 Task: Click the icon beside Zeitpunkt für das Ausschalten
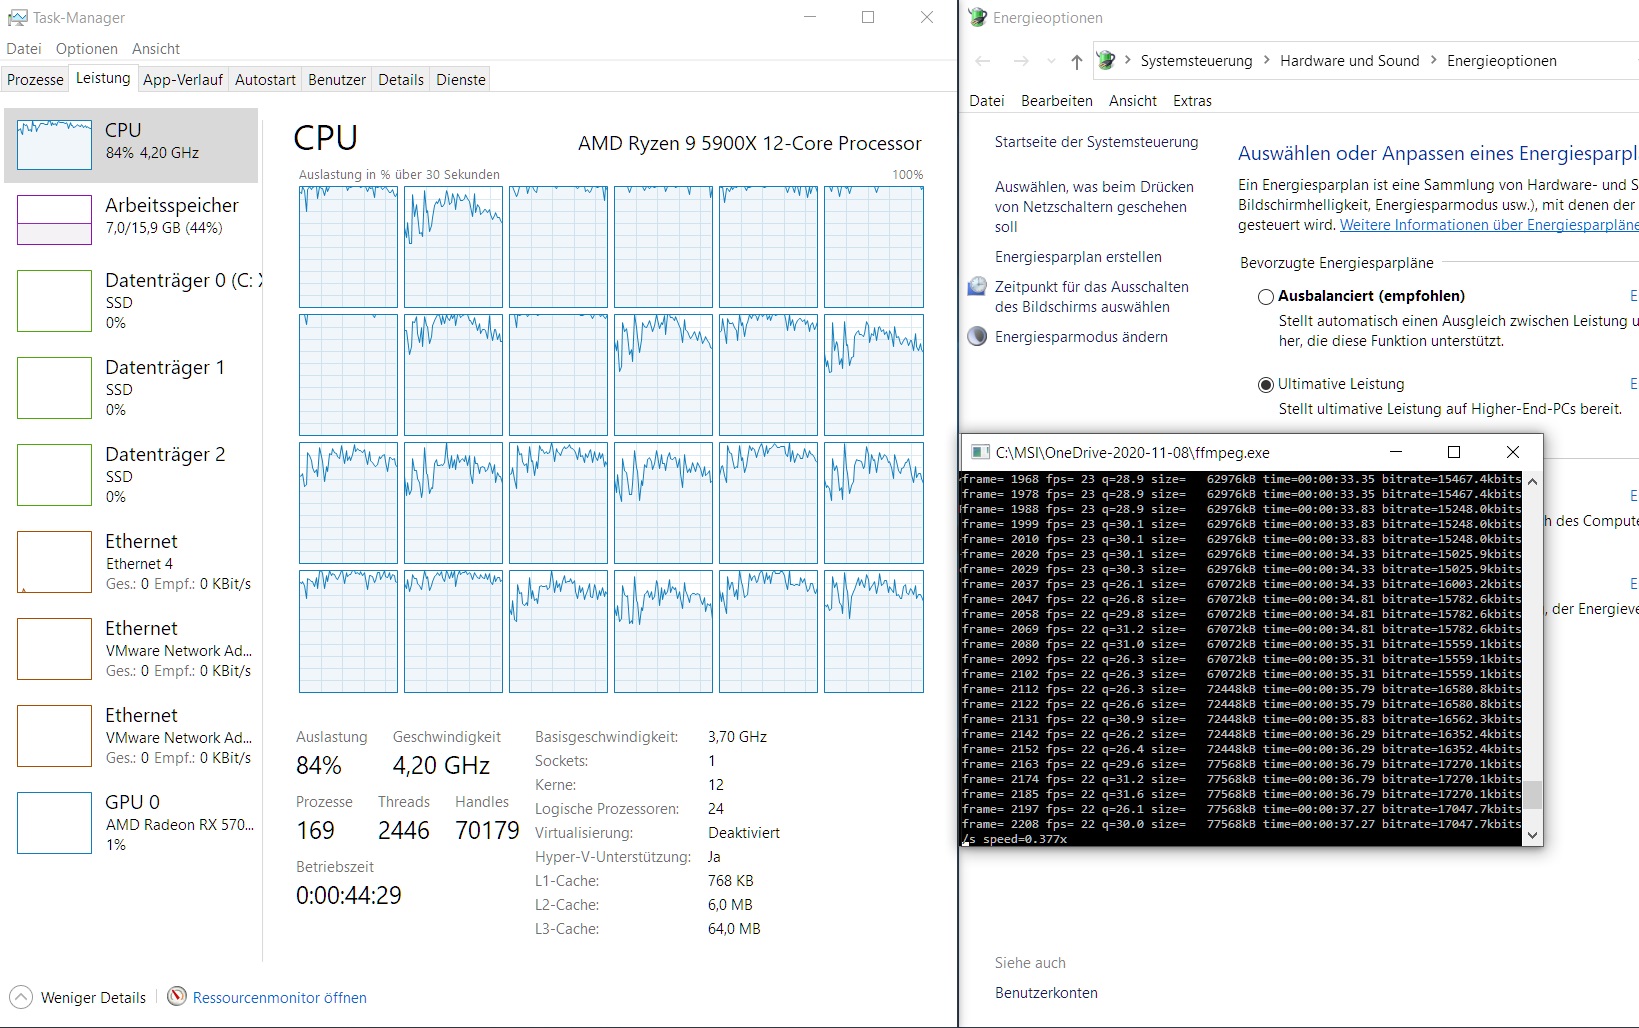click(977, 287)
